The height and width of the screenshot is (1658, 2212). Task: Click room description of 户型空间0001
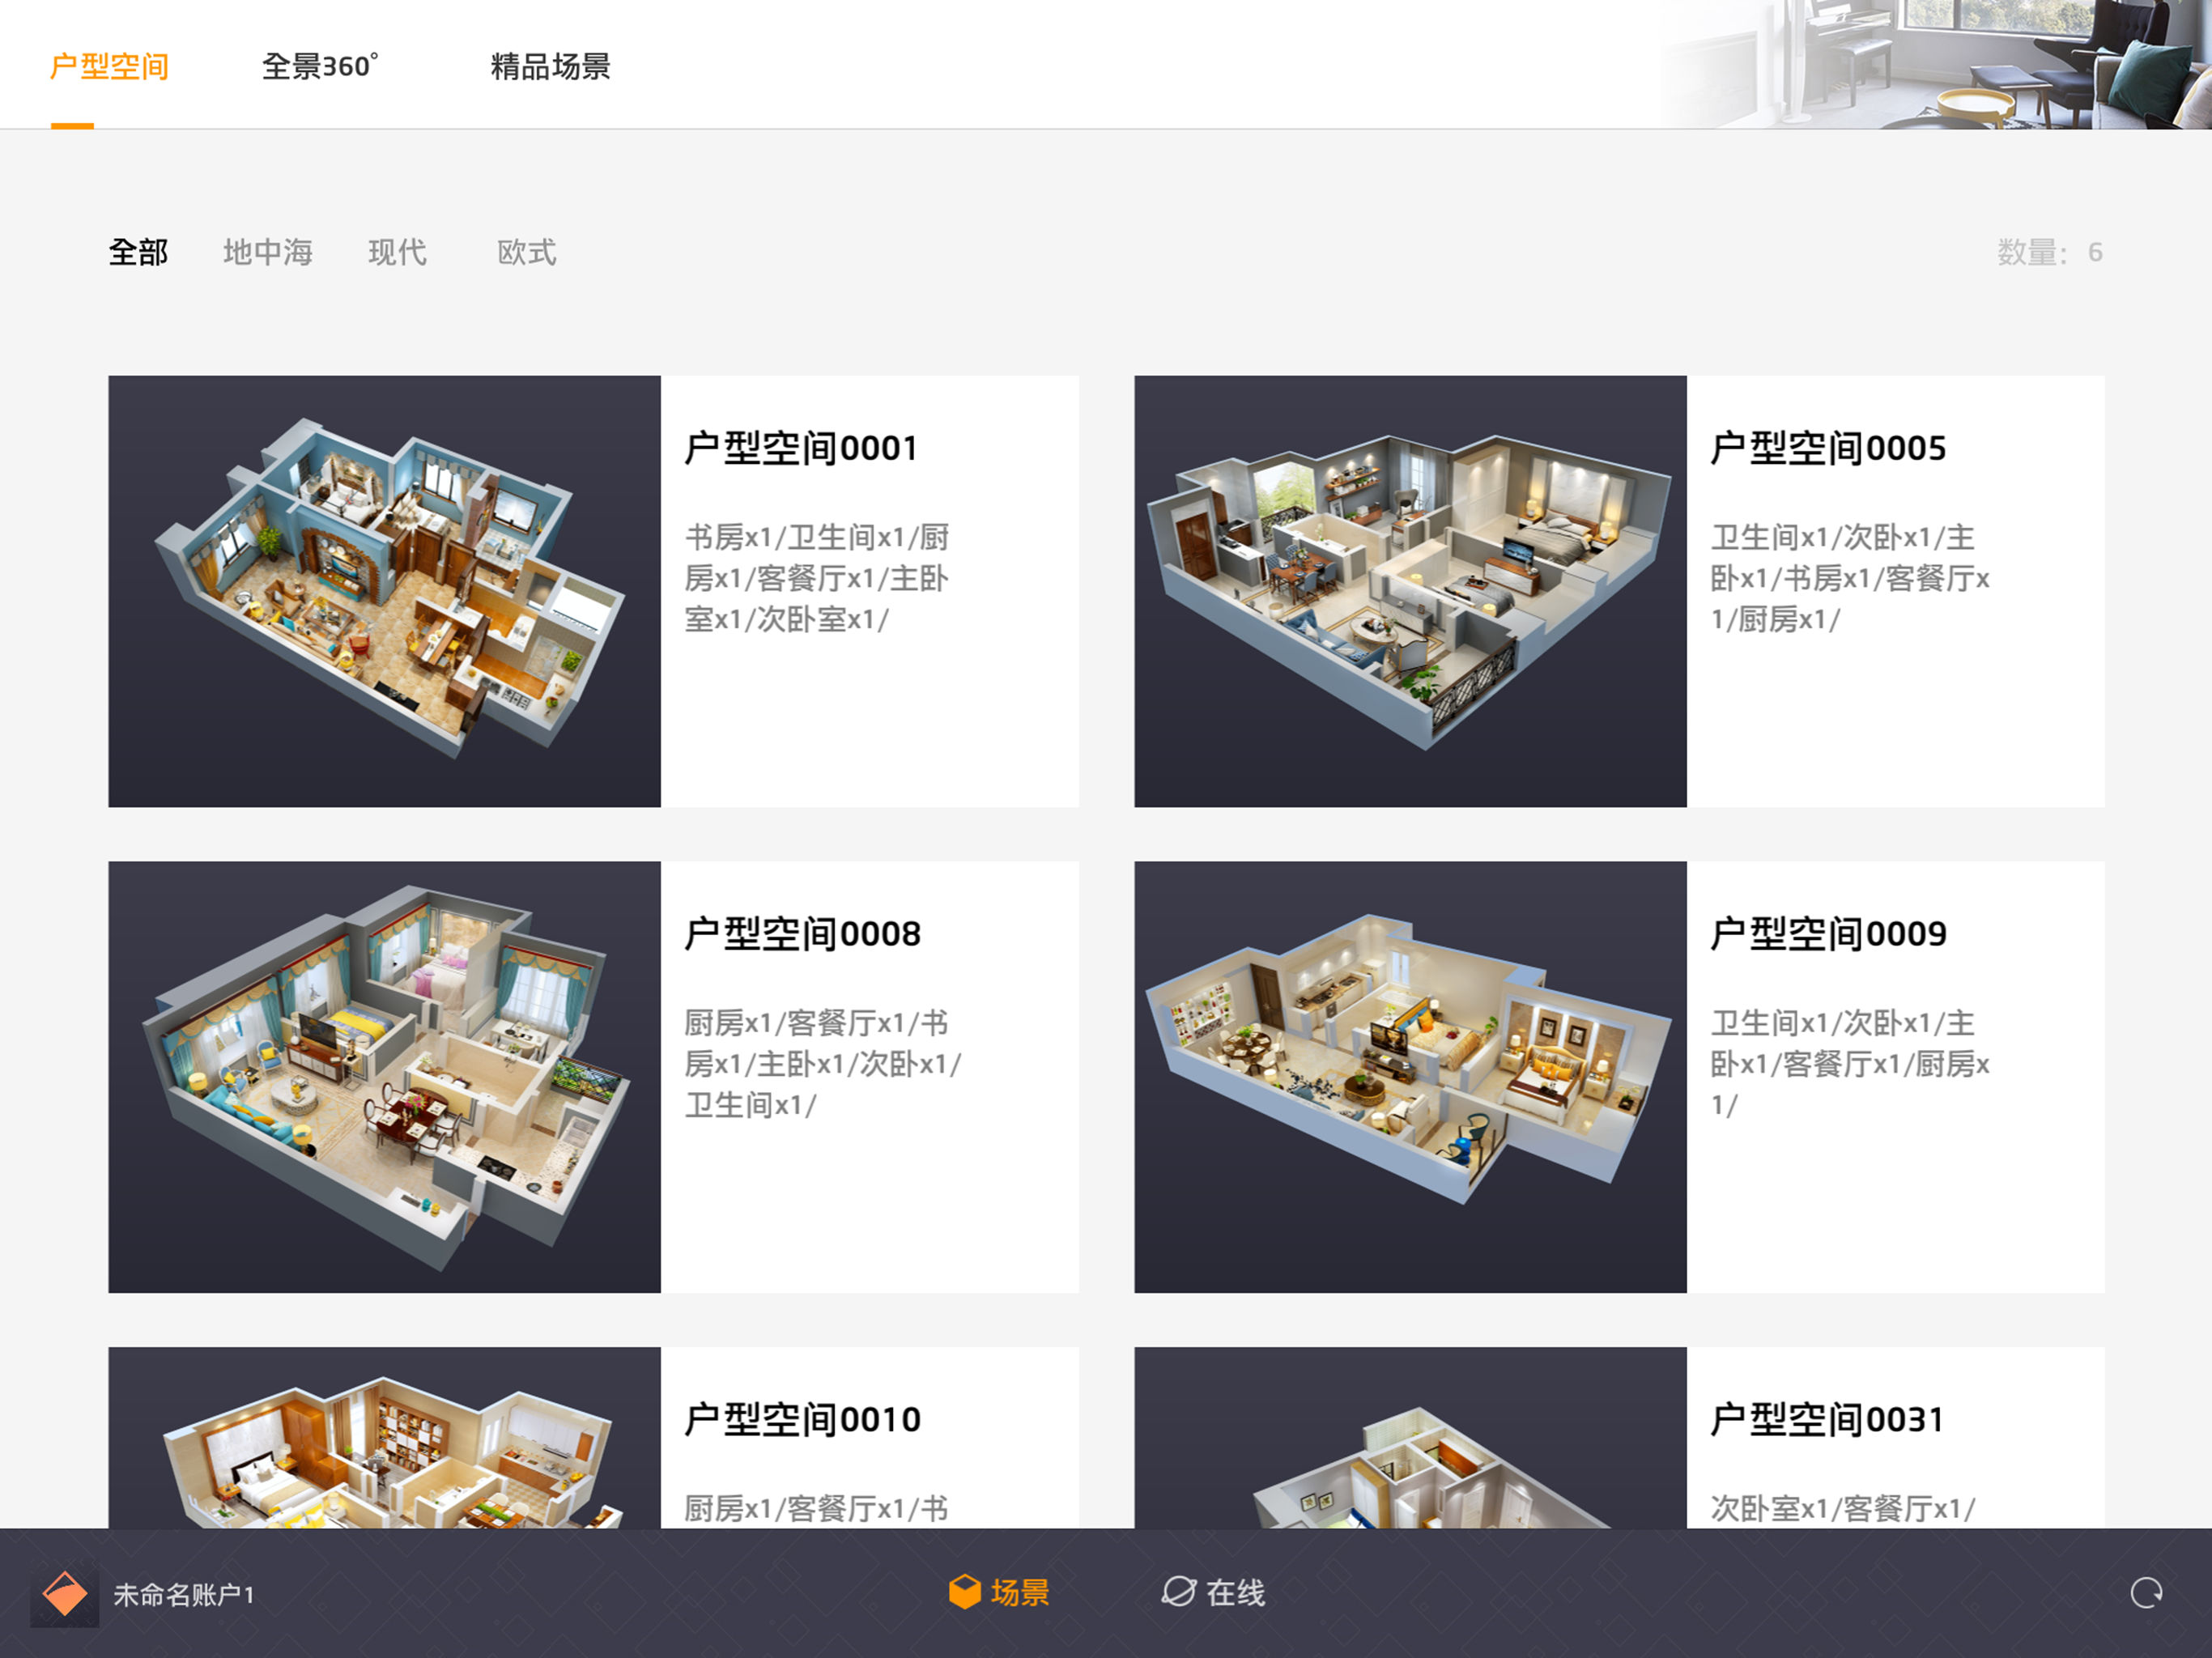coord(817,578)
